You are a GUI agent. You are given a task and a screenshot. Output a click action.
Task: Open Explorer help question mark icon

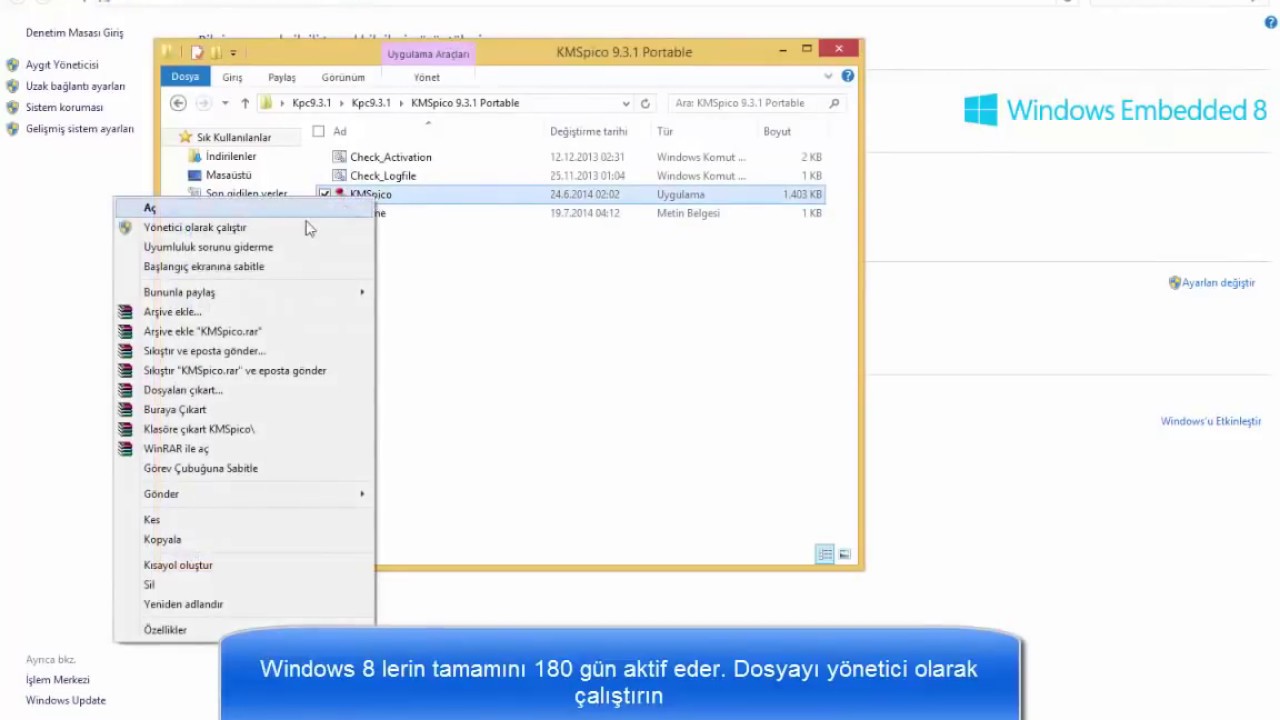coord(848,76)
